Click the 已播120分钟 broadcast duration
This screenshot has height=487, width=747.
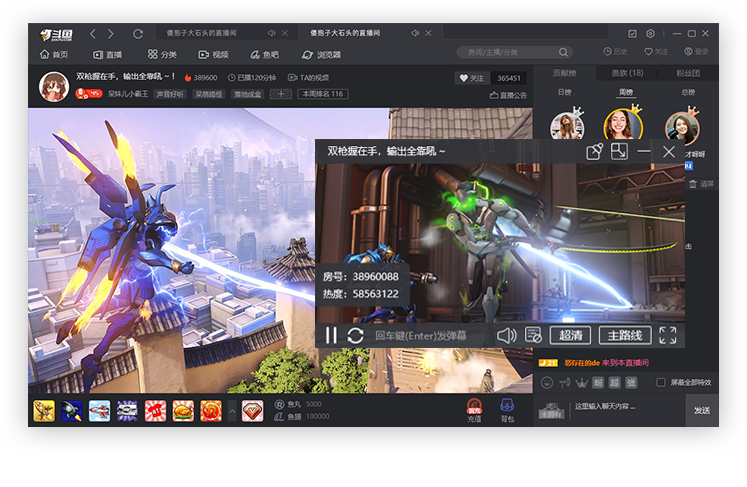[252, 77]
